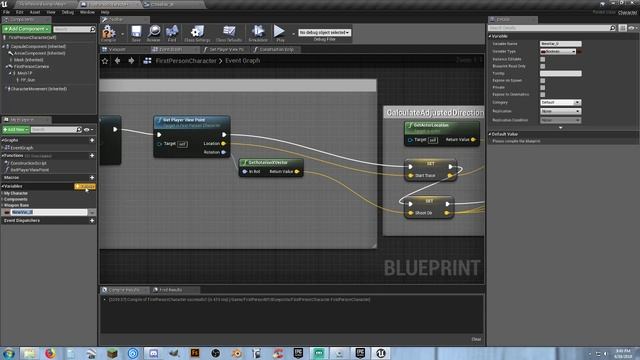Click the add Event Dispatcher plus icon
The image size is (640, 360).
92,220
